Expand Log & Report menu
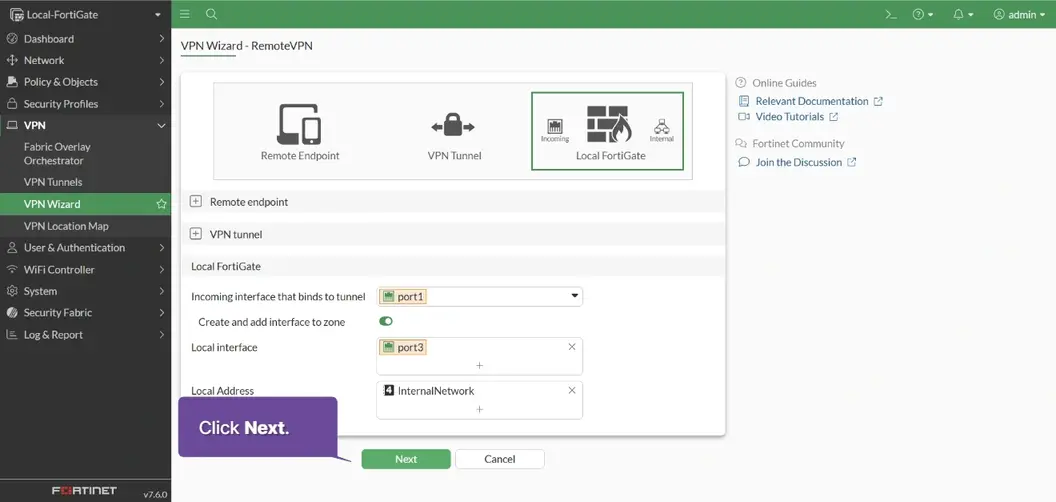Viewport: 1056px width, 502px height. (x=86, y=334)
